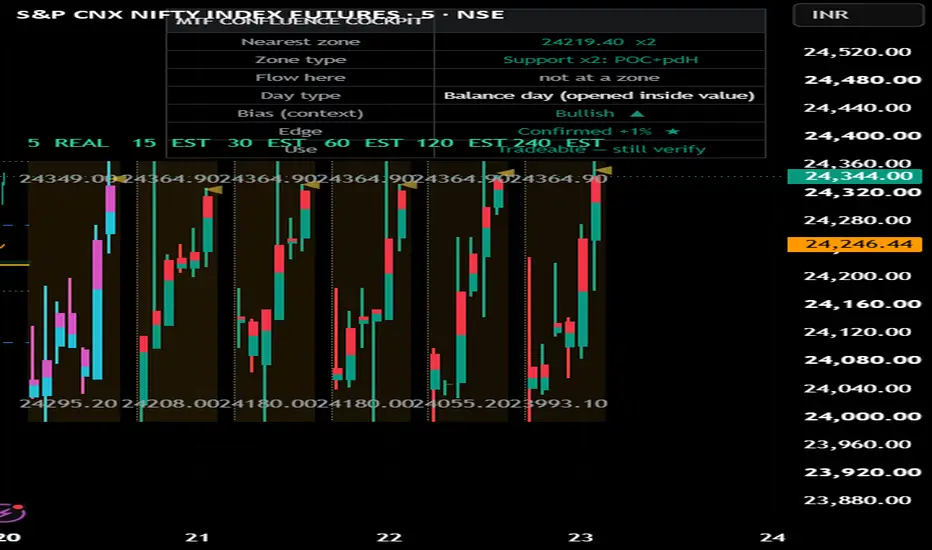932x550 pixels.
Task: Select the current price label 24,344.00
Action: (x=854, y=176)
